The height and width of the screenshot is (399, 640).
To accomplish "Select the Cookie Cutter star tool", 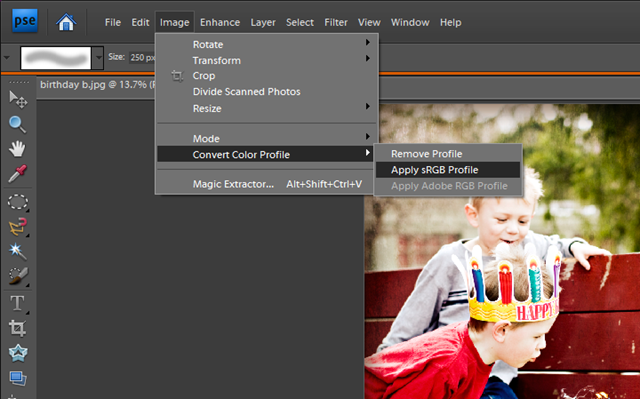I will (x=18, y=353).
